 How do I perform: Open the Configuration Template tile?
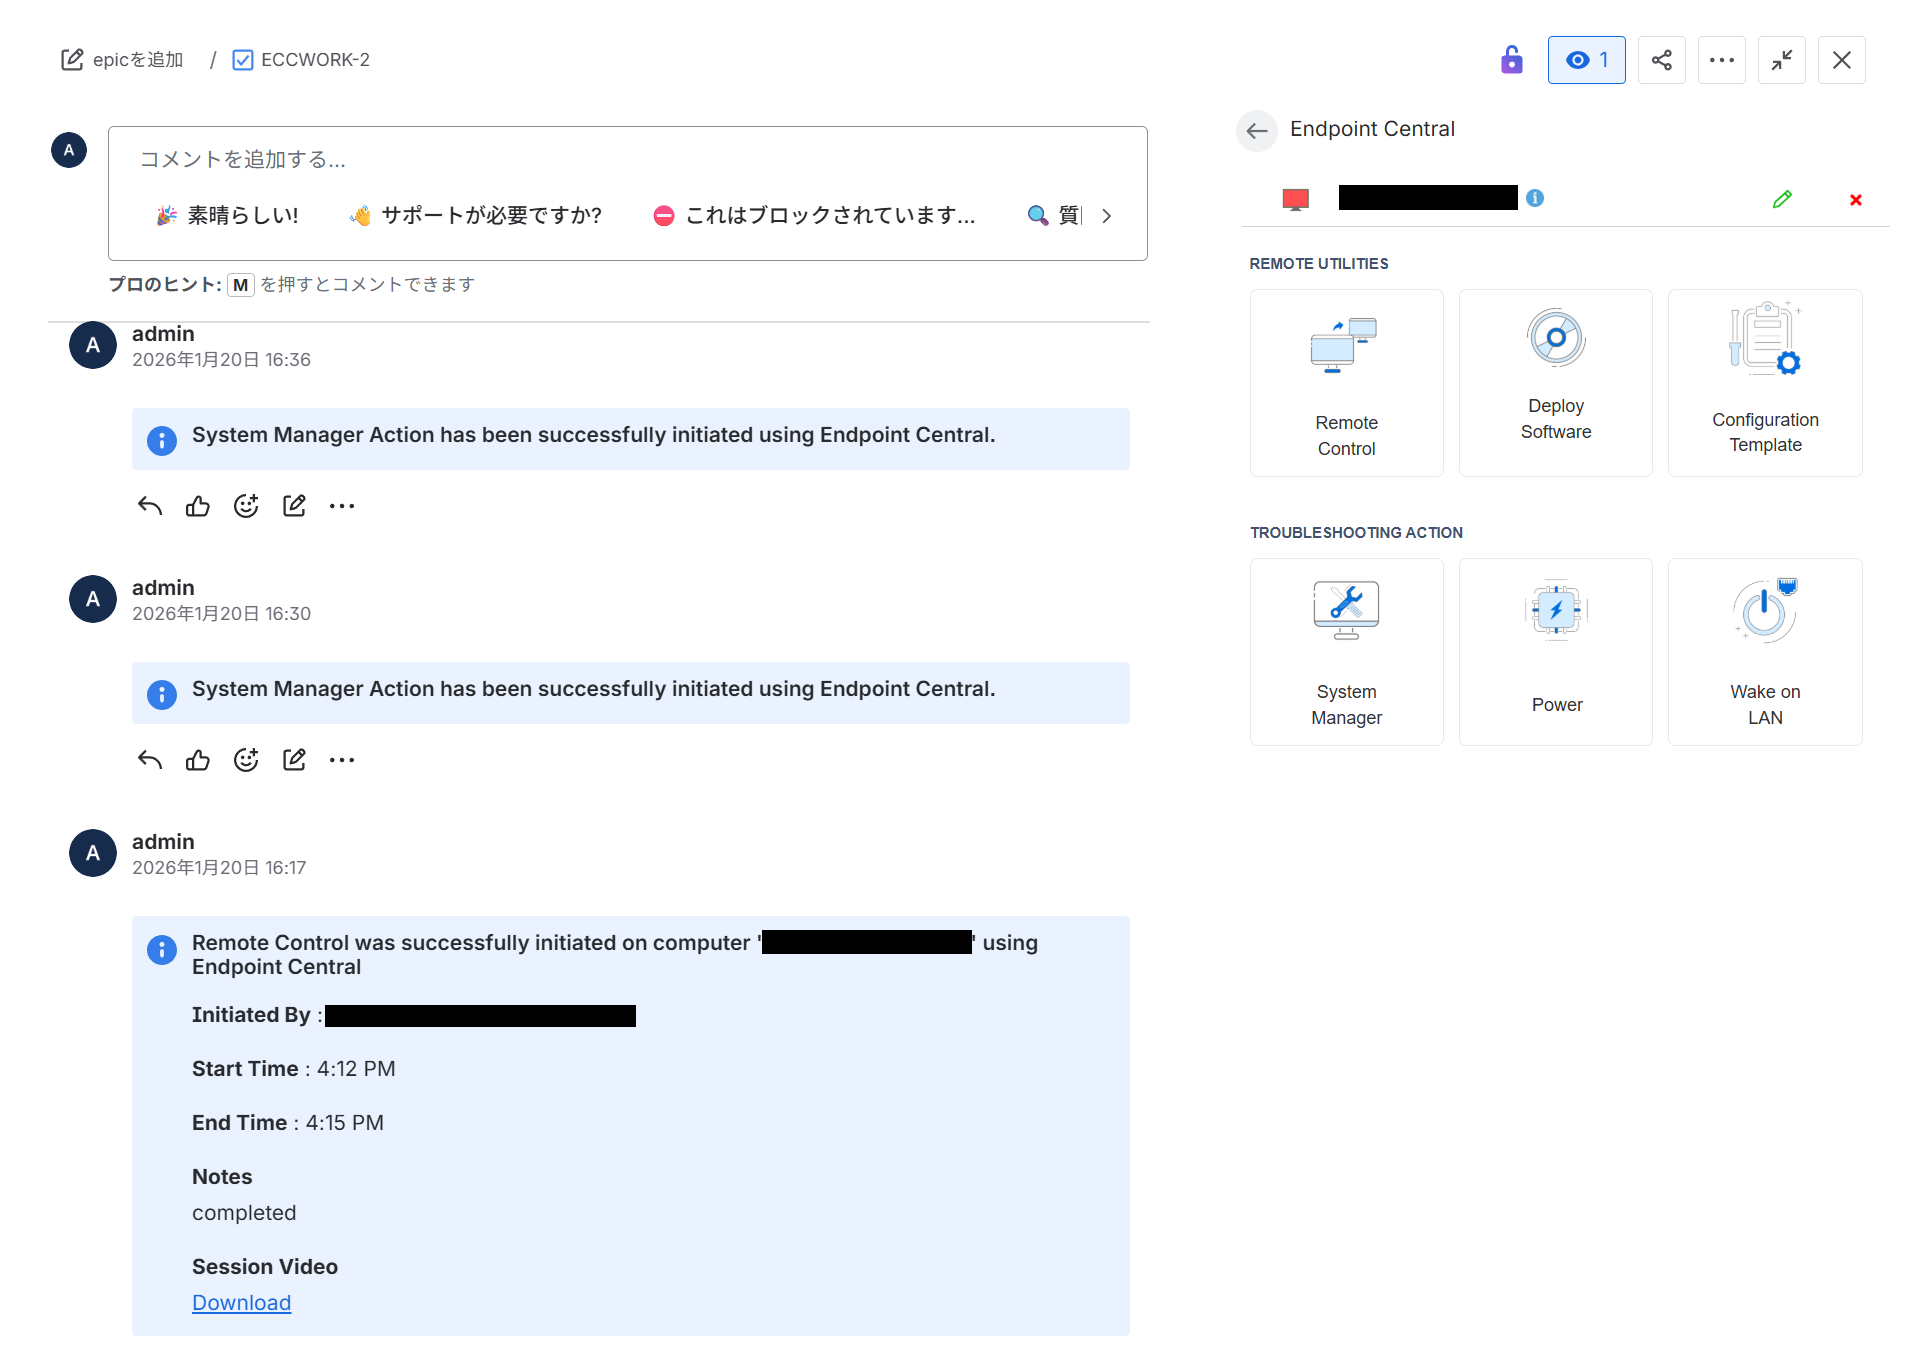tap(1764, 383)
